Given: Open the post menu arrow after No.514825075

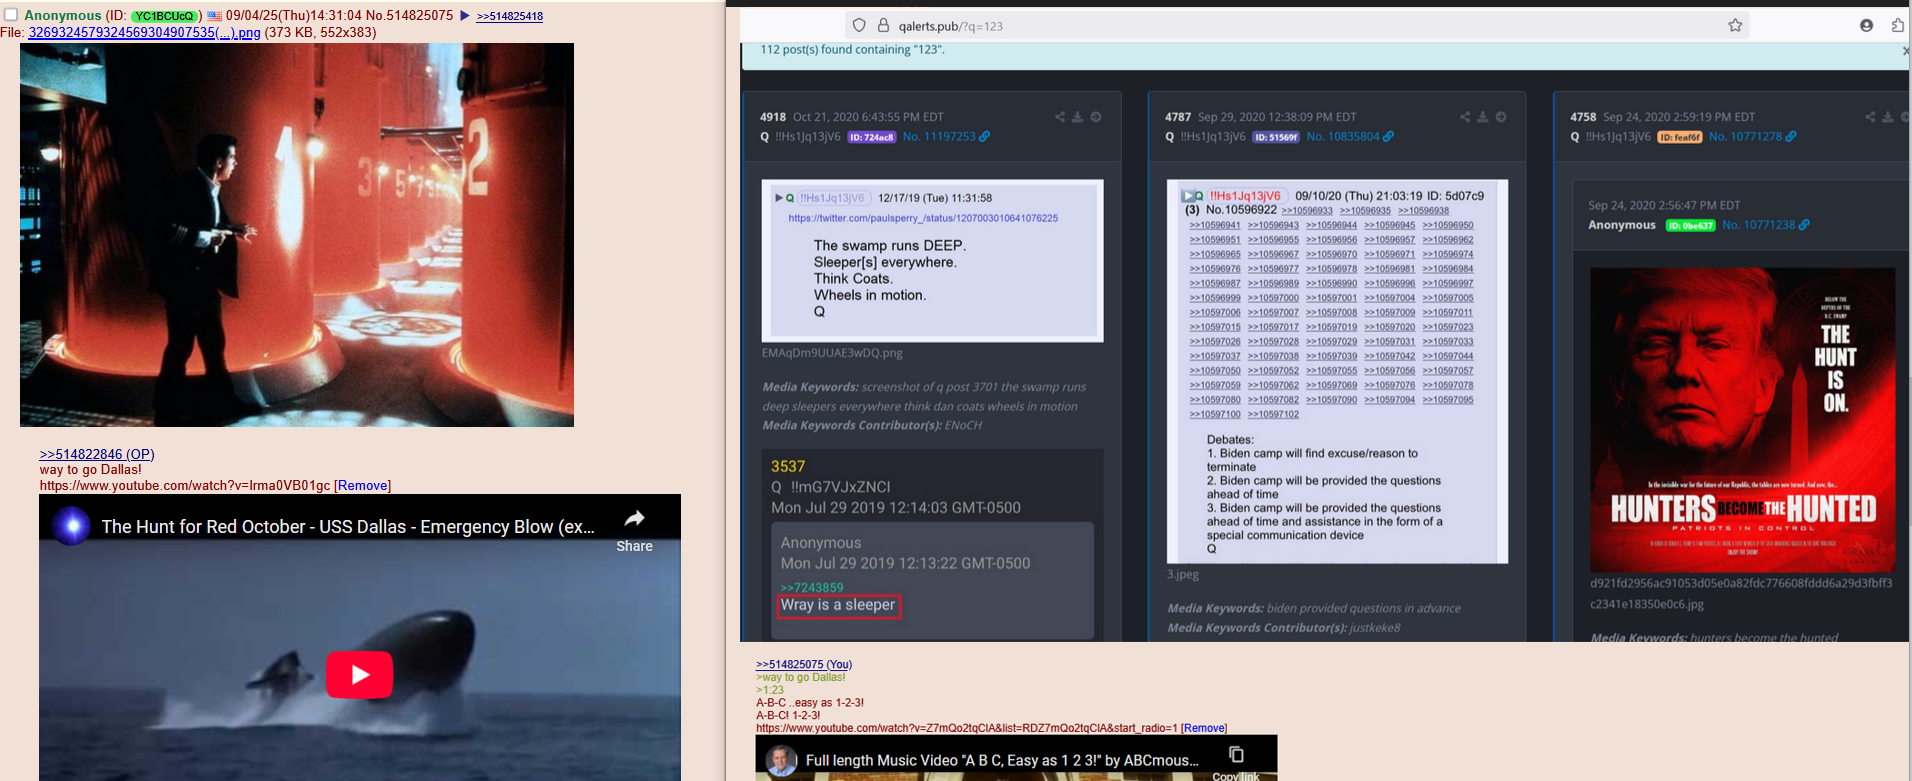Looking at the screenshot, I should click(465, 16).
